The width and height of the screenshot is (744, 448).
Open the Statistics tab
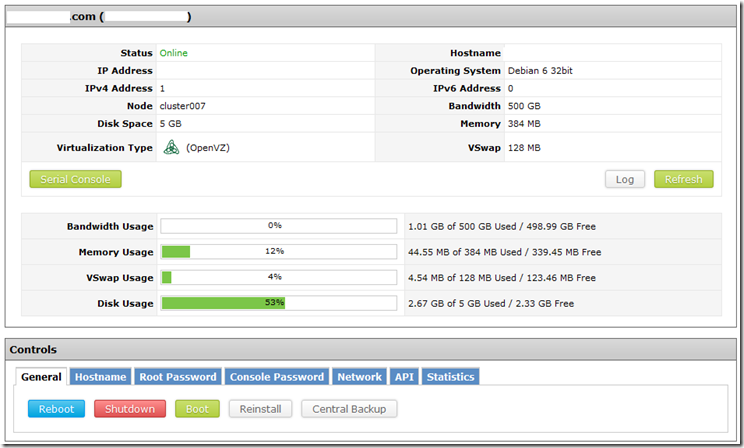pos(450,377)
